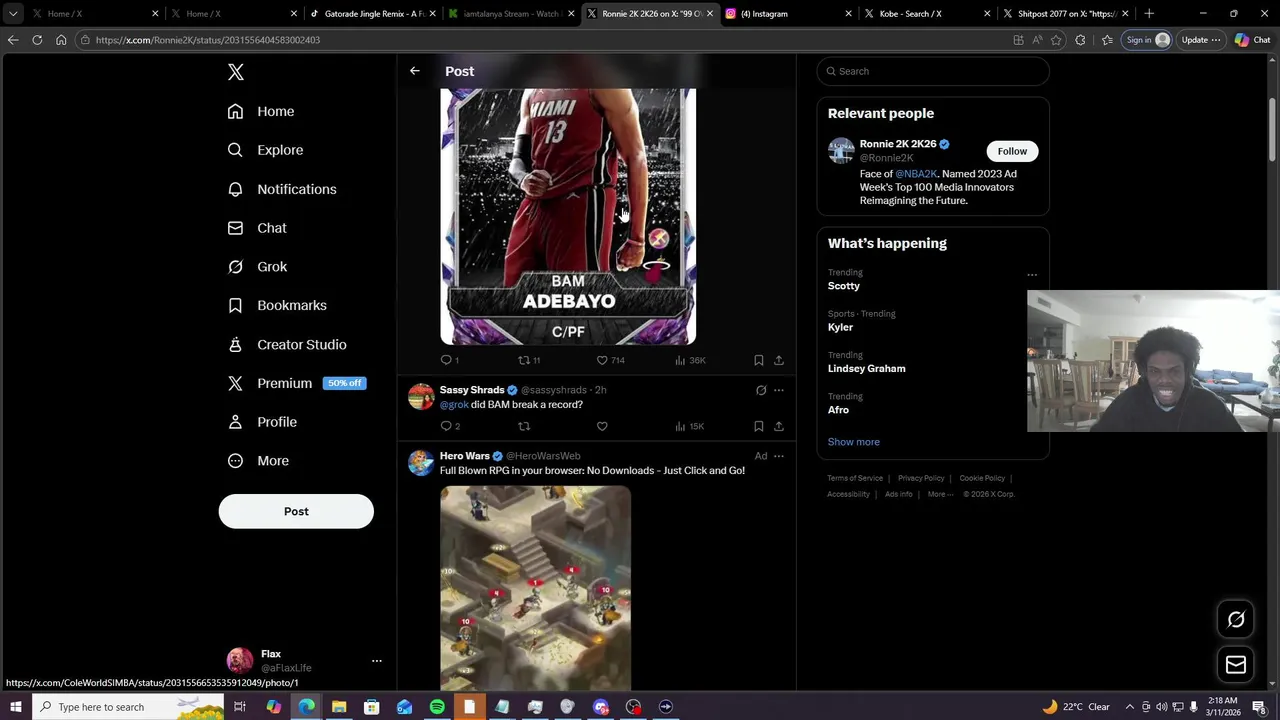
Task: Open Explore in sidebar
Action: click(x=265, y=150)
